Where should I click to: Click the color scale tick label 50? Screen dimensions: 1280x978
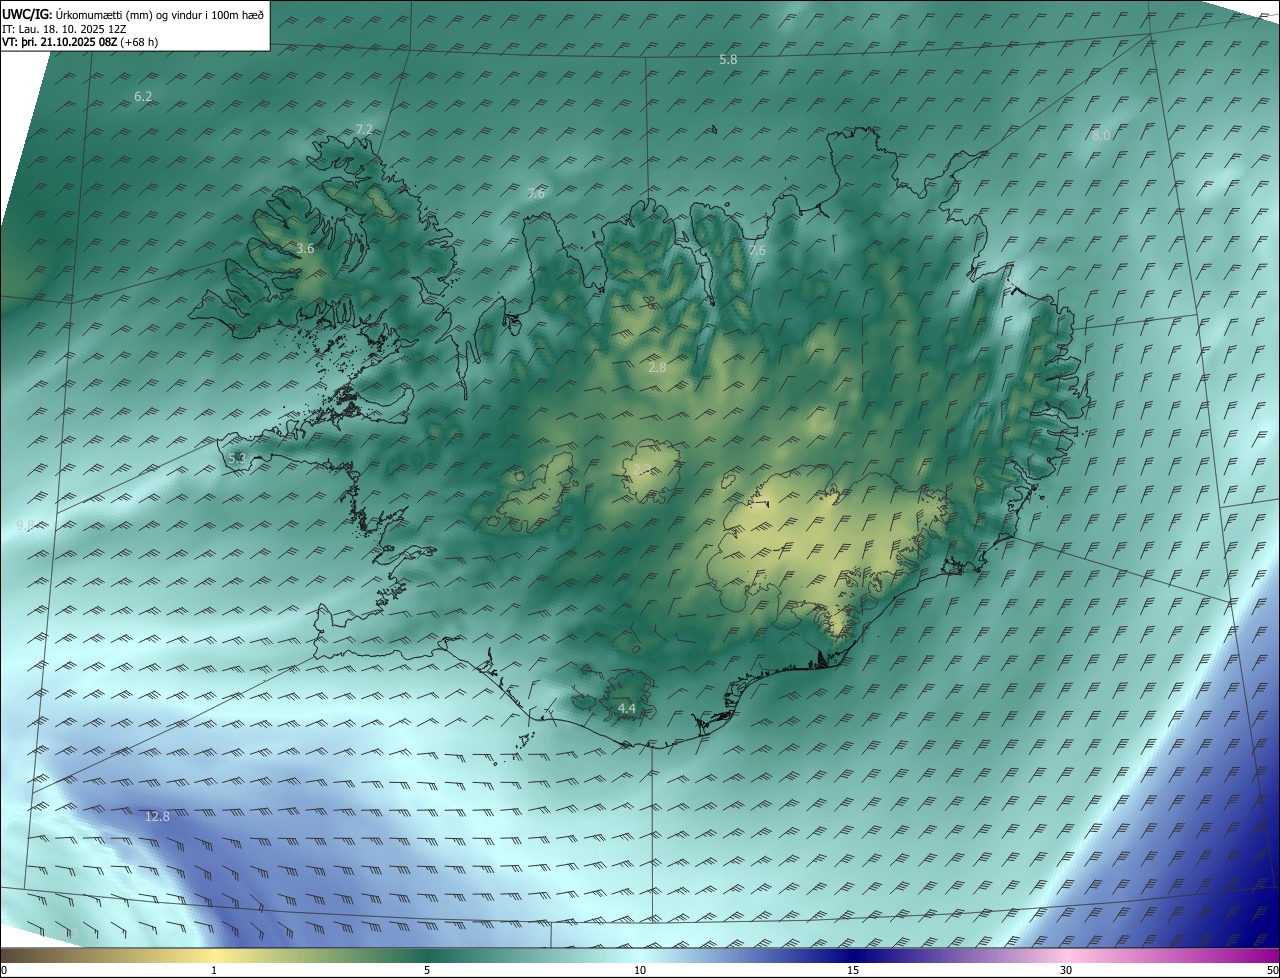point(1272,971)
